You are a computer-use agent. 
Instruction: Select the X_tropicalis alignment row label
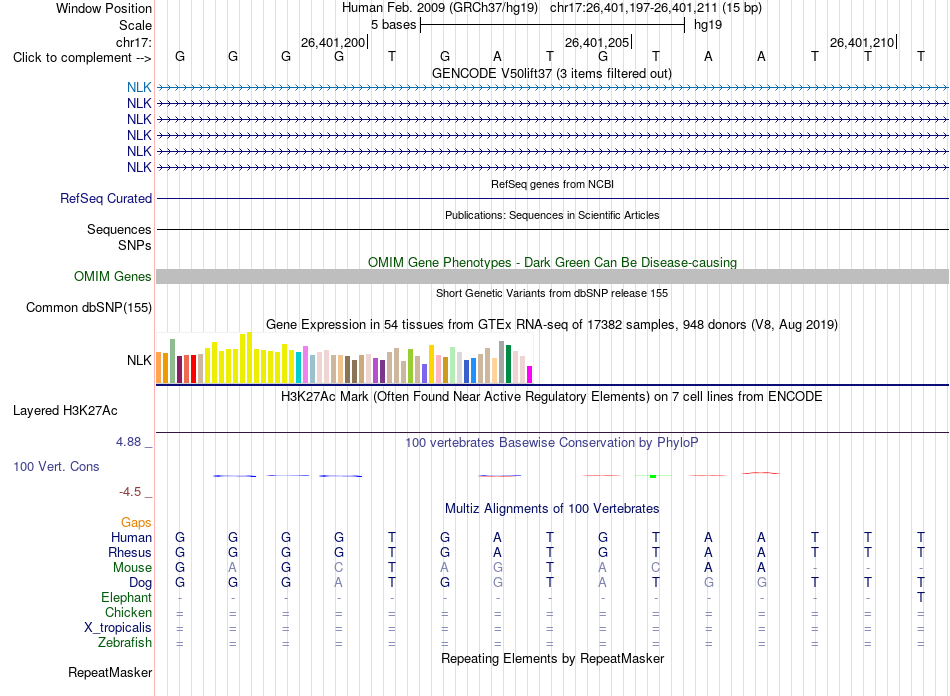click(118, 628)
